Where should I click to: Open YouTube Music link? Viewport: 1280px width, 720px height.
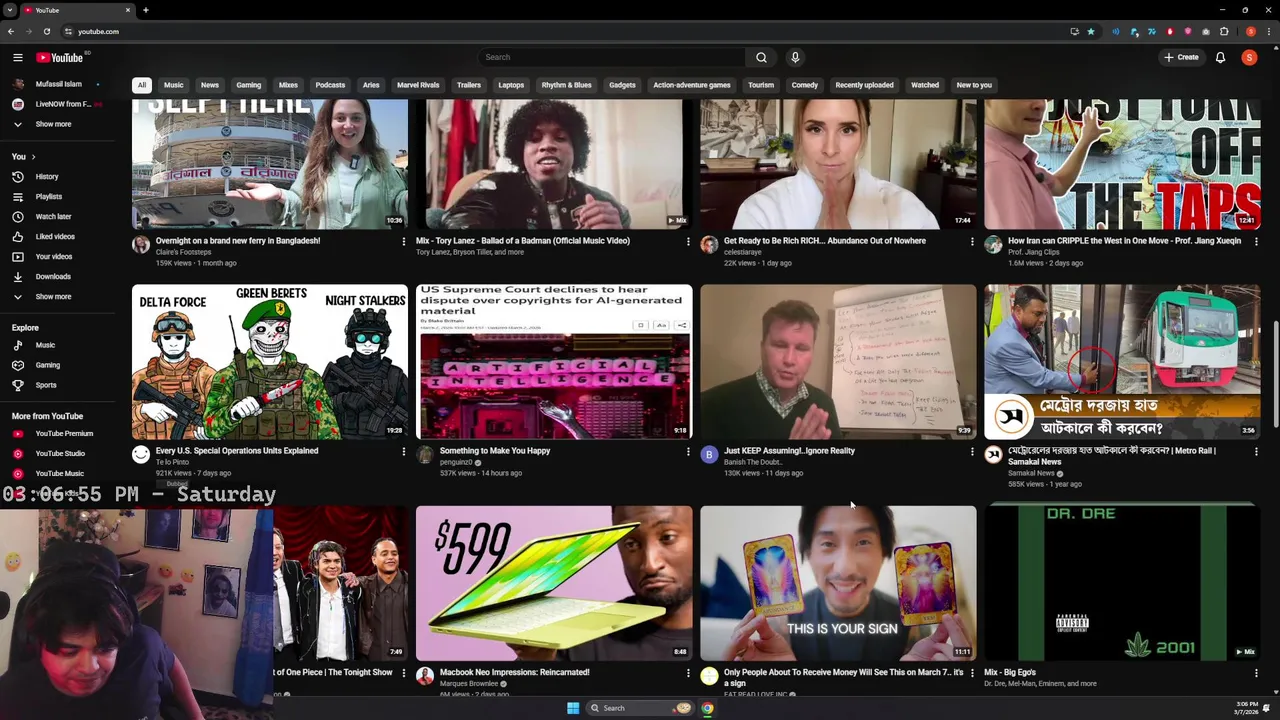(x=59, y=473)
